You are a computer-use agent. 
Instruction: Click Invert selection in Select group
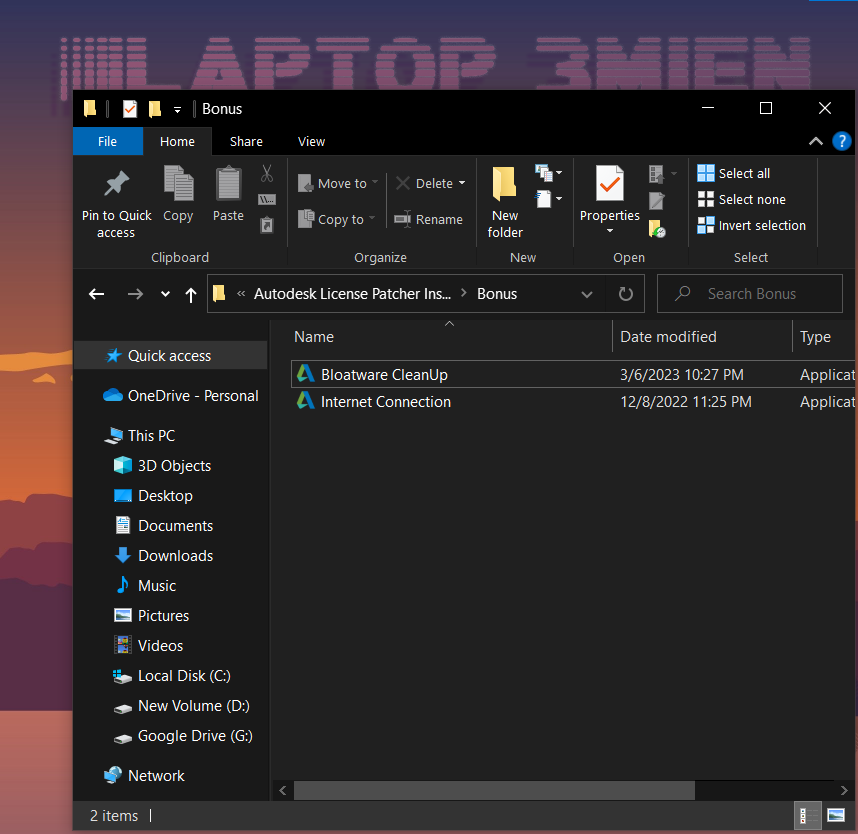pos(751,225)
